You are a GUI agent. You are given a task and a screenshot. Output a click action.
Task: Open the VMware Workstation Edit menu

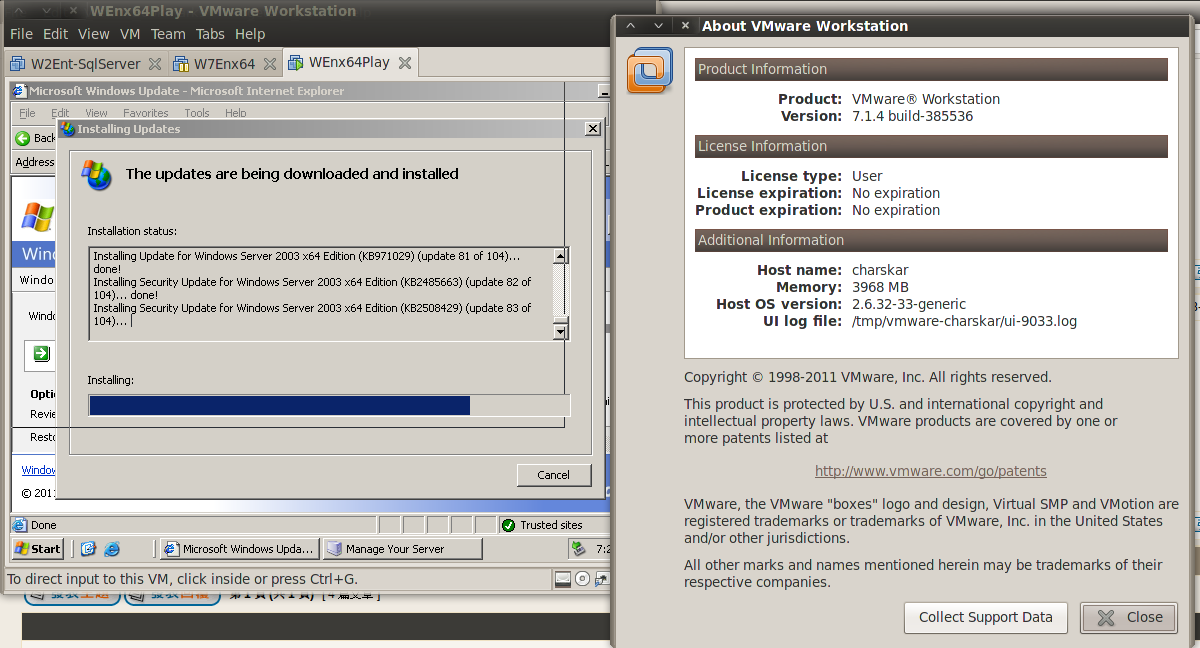pyautogui.click(x=53, y=34)
